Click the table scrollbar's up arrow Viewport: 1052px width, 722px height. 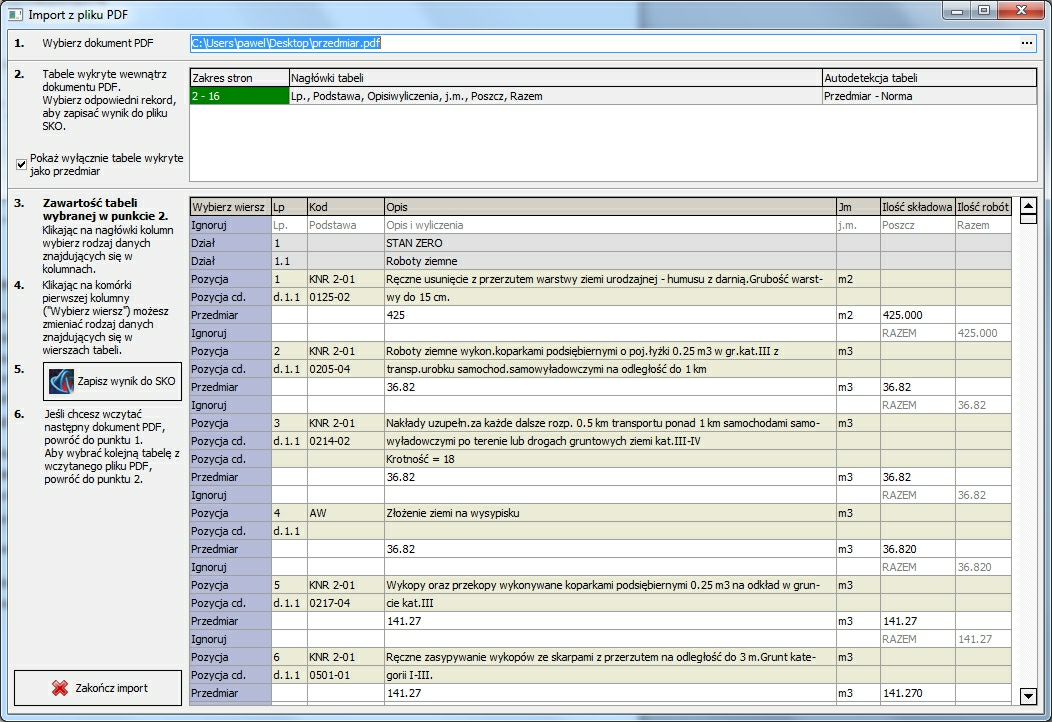point(1028,206)
